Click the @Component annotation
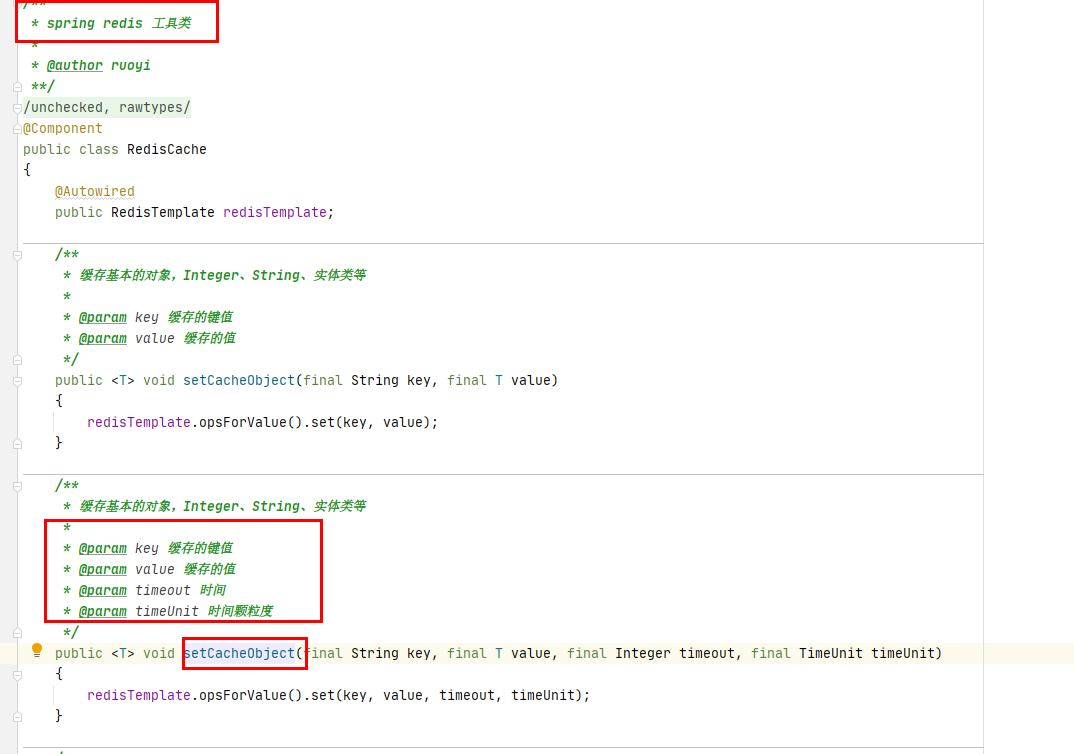1074x754 pixels. (x=62, y=128)
